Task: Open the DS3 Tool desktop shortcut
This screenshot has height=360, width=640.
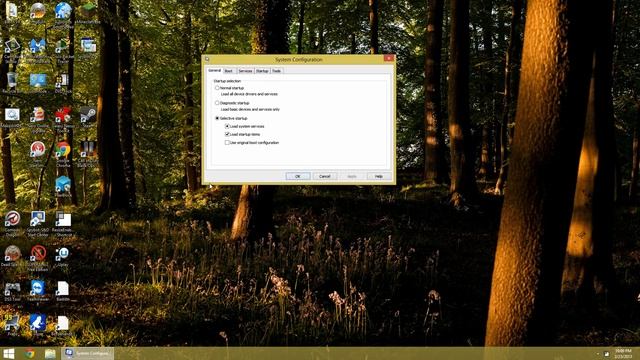Action: pyautogui.click(x=12, y=291)
